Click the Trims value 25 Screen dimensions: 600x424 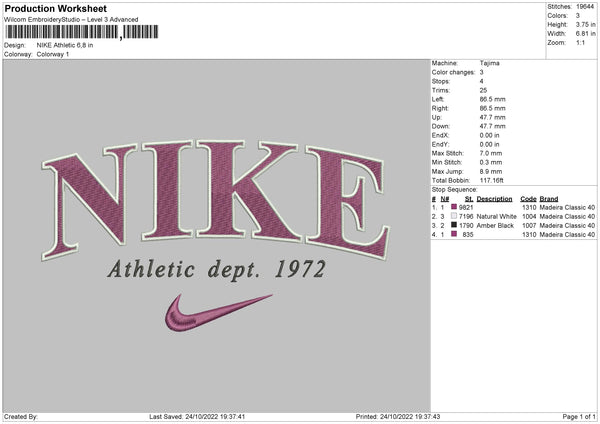[483, 90]
